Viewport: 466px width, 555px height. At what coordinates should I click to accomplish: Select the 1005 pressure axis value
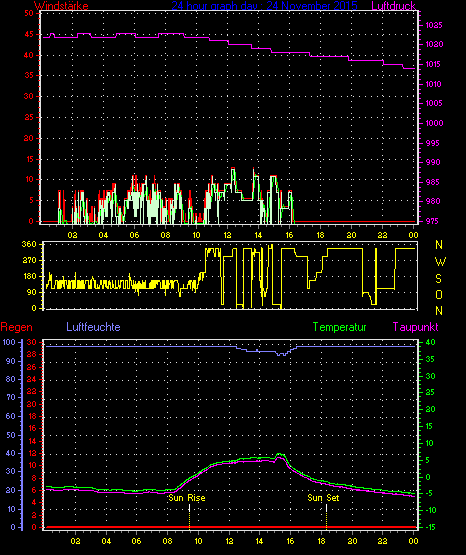coord(434,103)
